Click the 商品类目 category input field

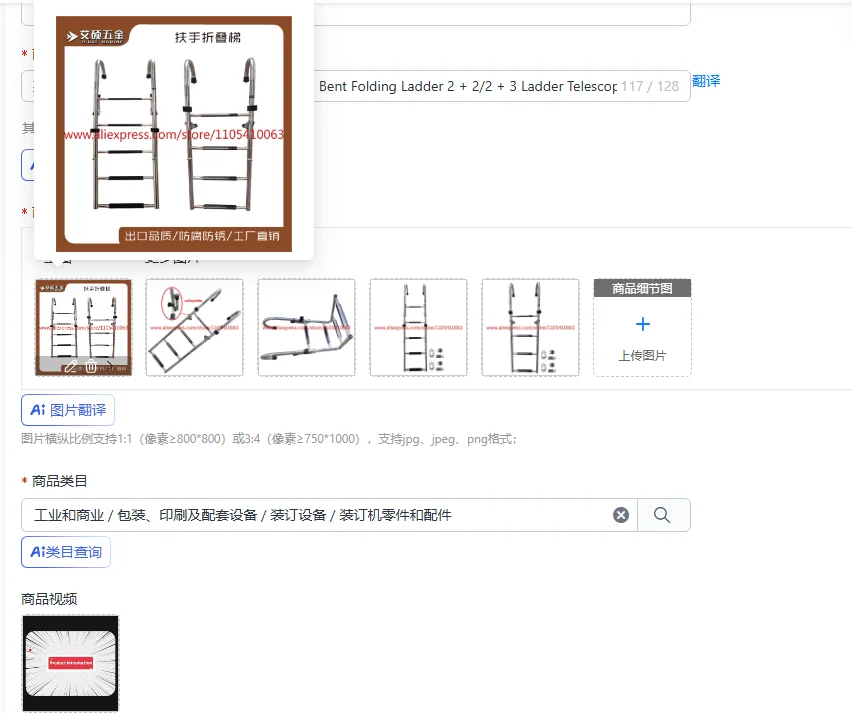(x=329, y=515)
